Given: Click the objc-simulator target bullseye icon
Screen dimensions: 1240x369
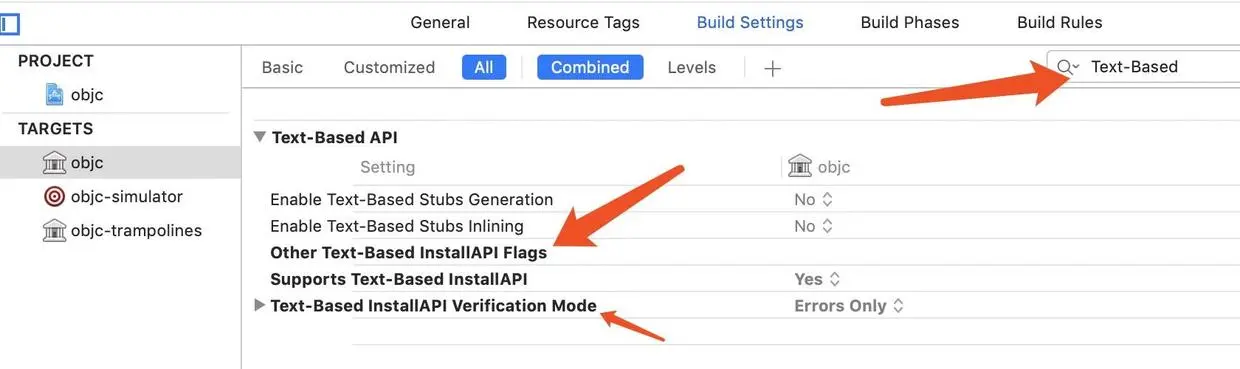Looking at the screenshot, I should 54,197.
